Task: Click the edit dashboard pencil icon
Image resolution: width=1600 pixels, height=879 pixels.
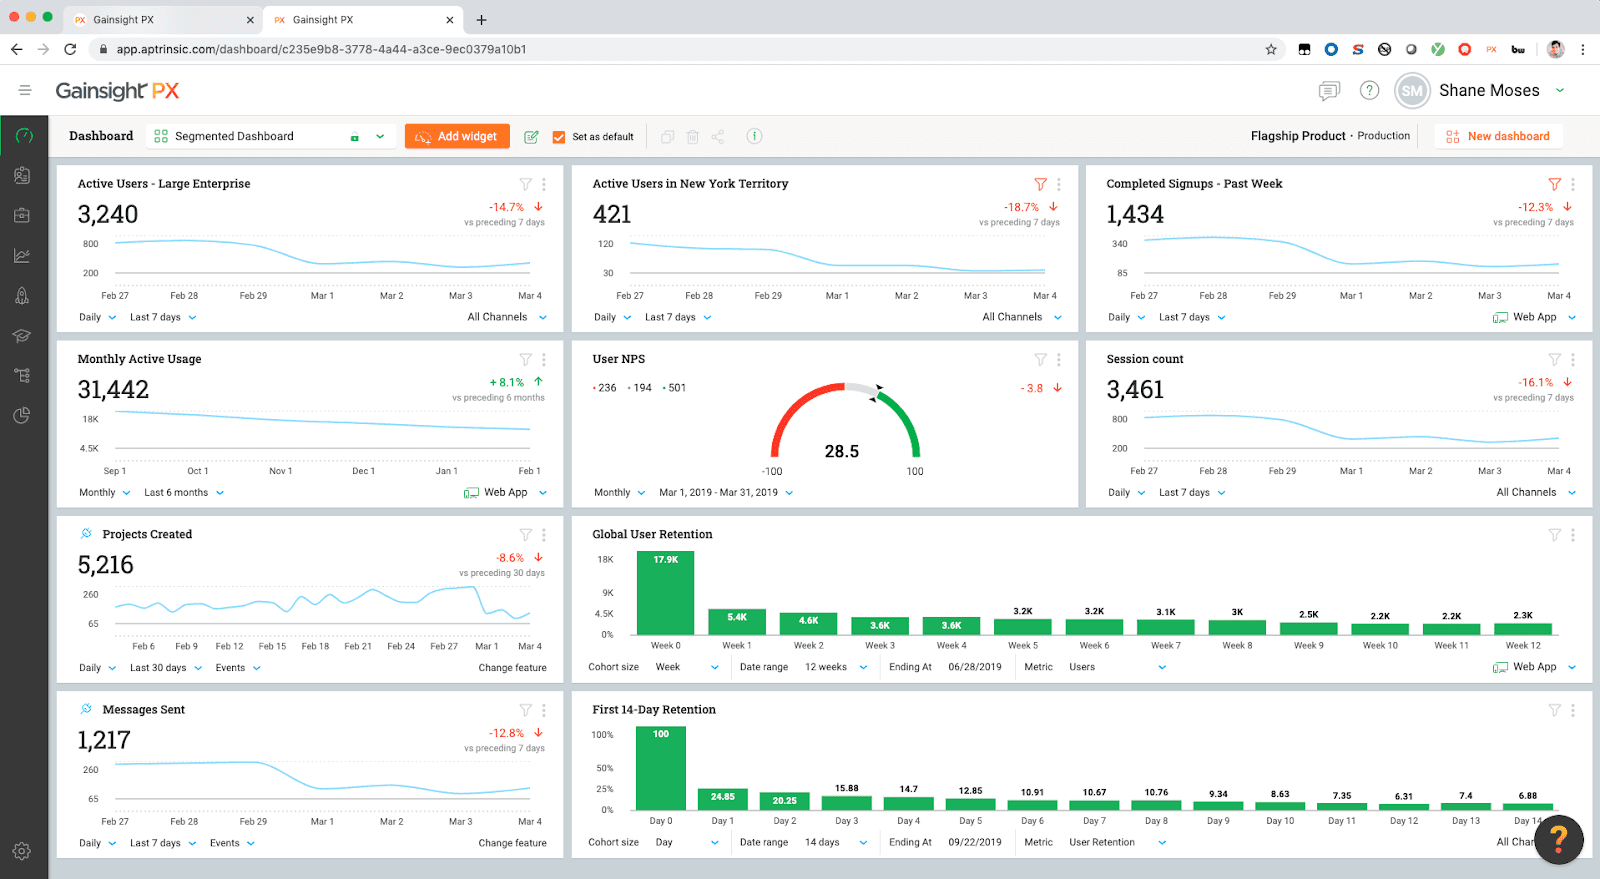Action: pyautogui.click(x=531, y=137)
